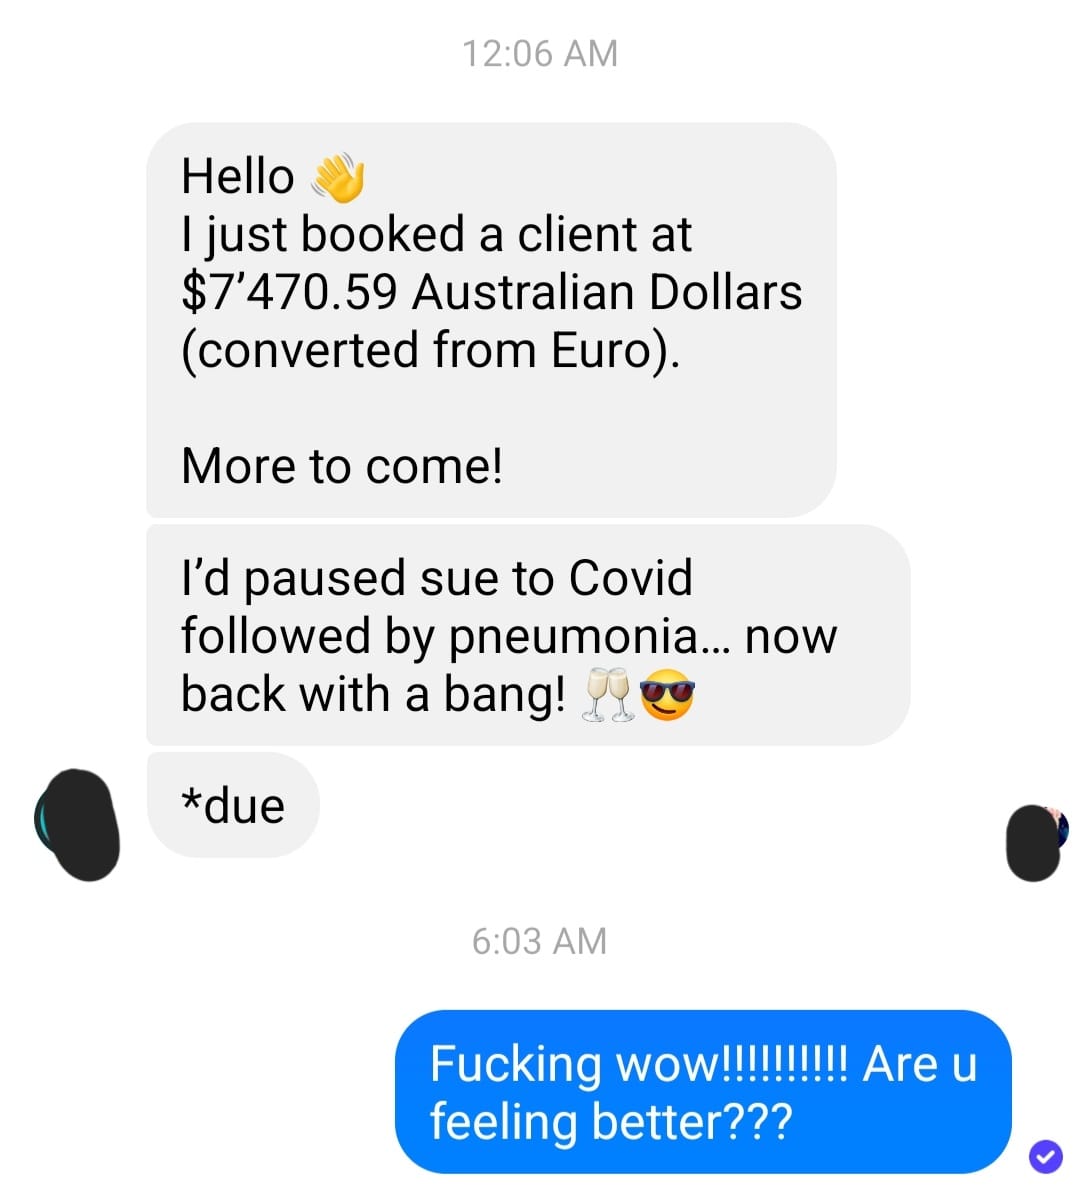Viewport: 1080px width, 1203px height.
Task: Click the '$7'470.59 Australian Dollars' text
Action: click(x=491, y=292)
